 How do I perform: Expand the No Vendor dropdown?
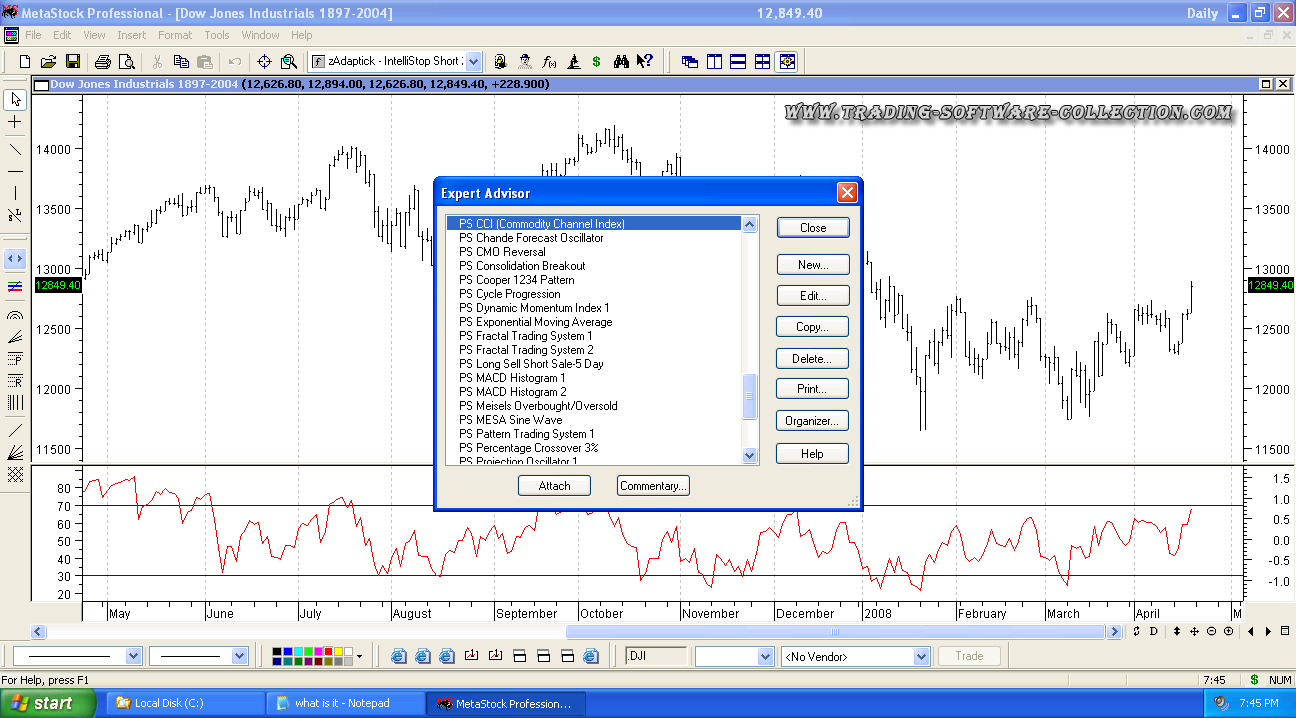[x=921, y=657]
